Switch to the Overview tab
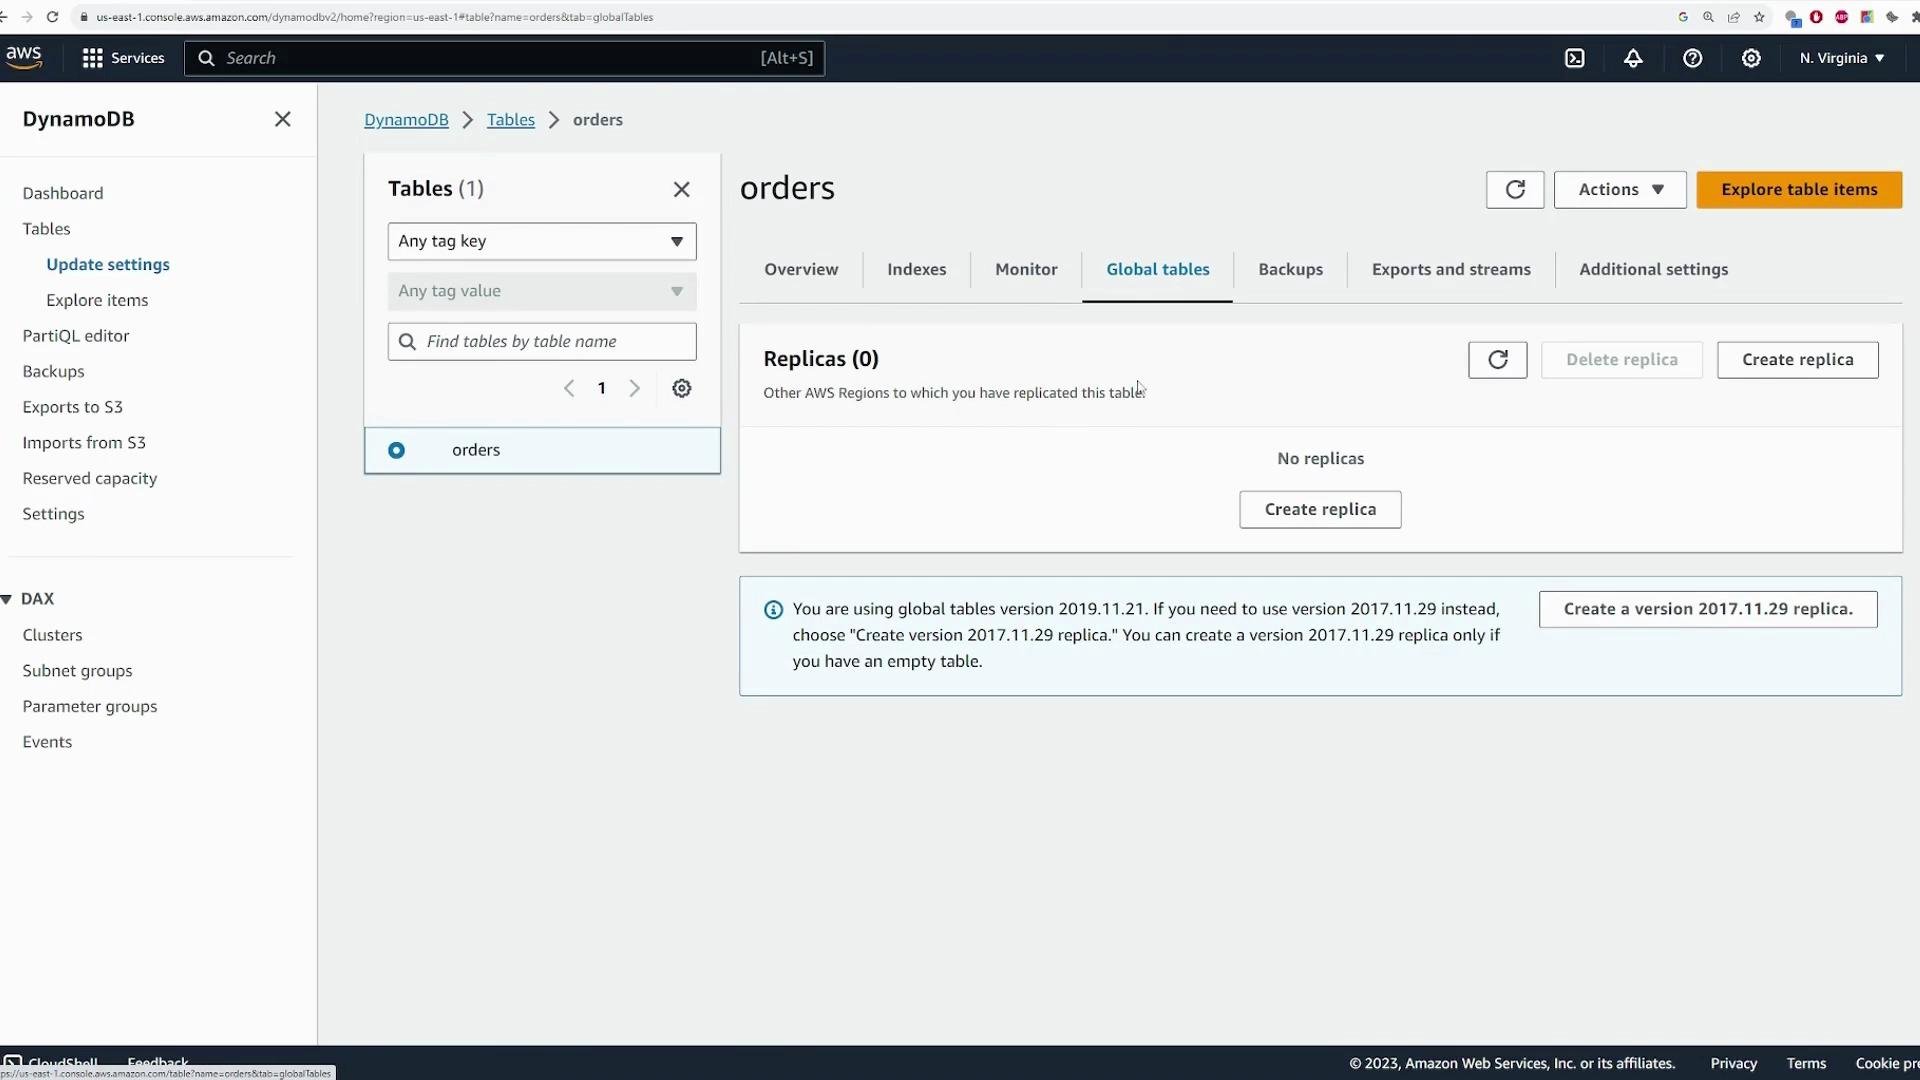Viewport: 1920px width, 1080px height. (801, 269)
